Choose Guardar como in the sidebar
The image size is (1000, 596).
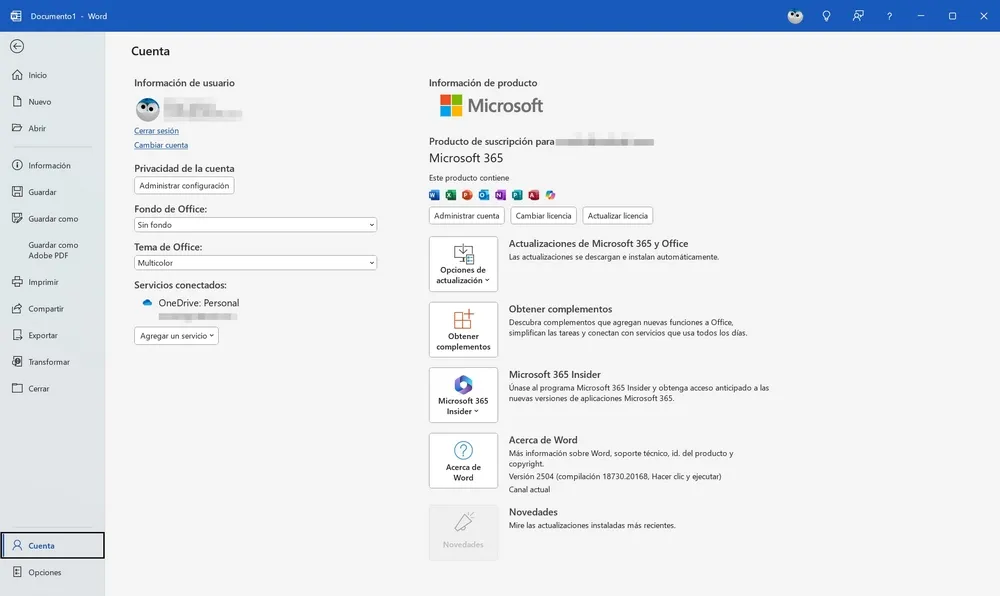pyautogui.click(x=52, y=219)
